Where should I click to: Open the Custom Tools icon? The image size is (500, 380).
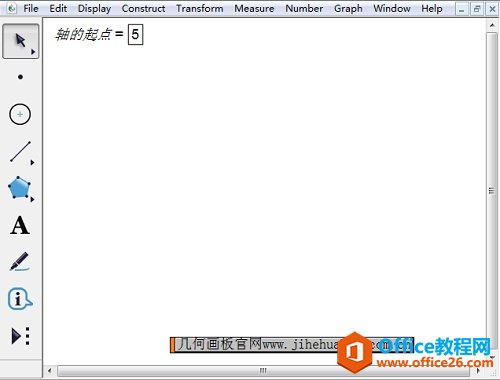pyautogui.click(x=21, y=336)
